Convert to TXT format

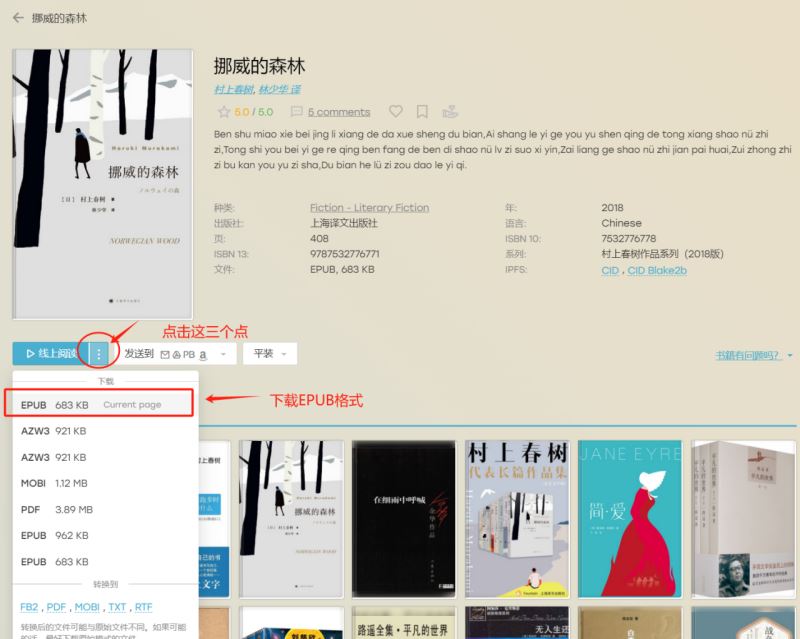tap(117, 607)
